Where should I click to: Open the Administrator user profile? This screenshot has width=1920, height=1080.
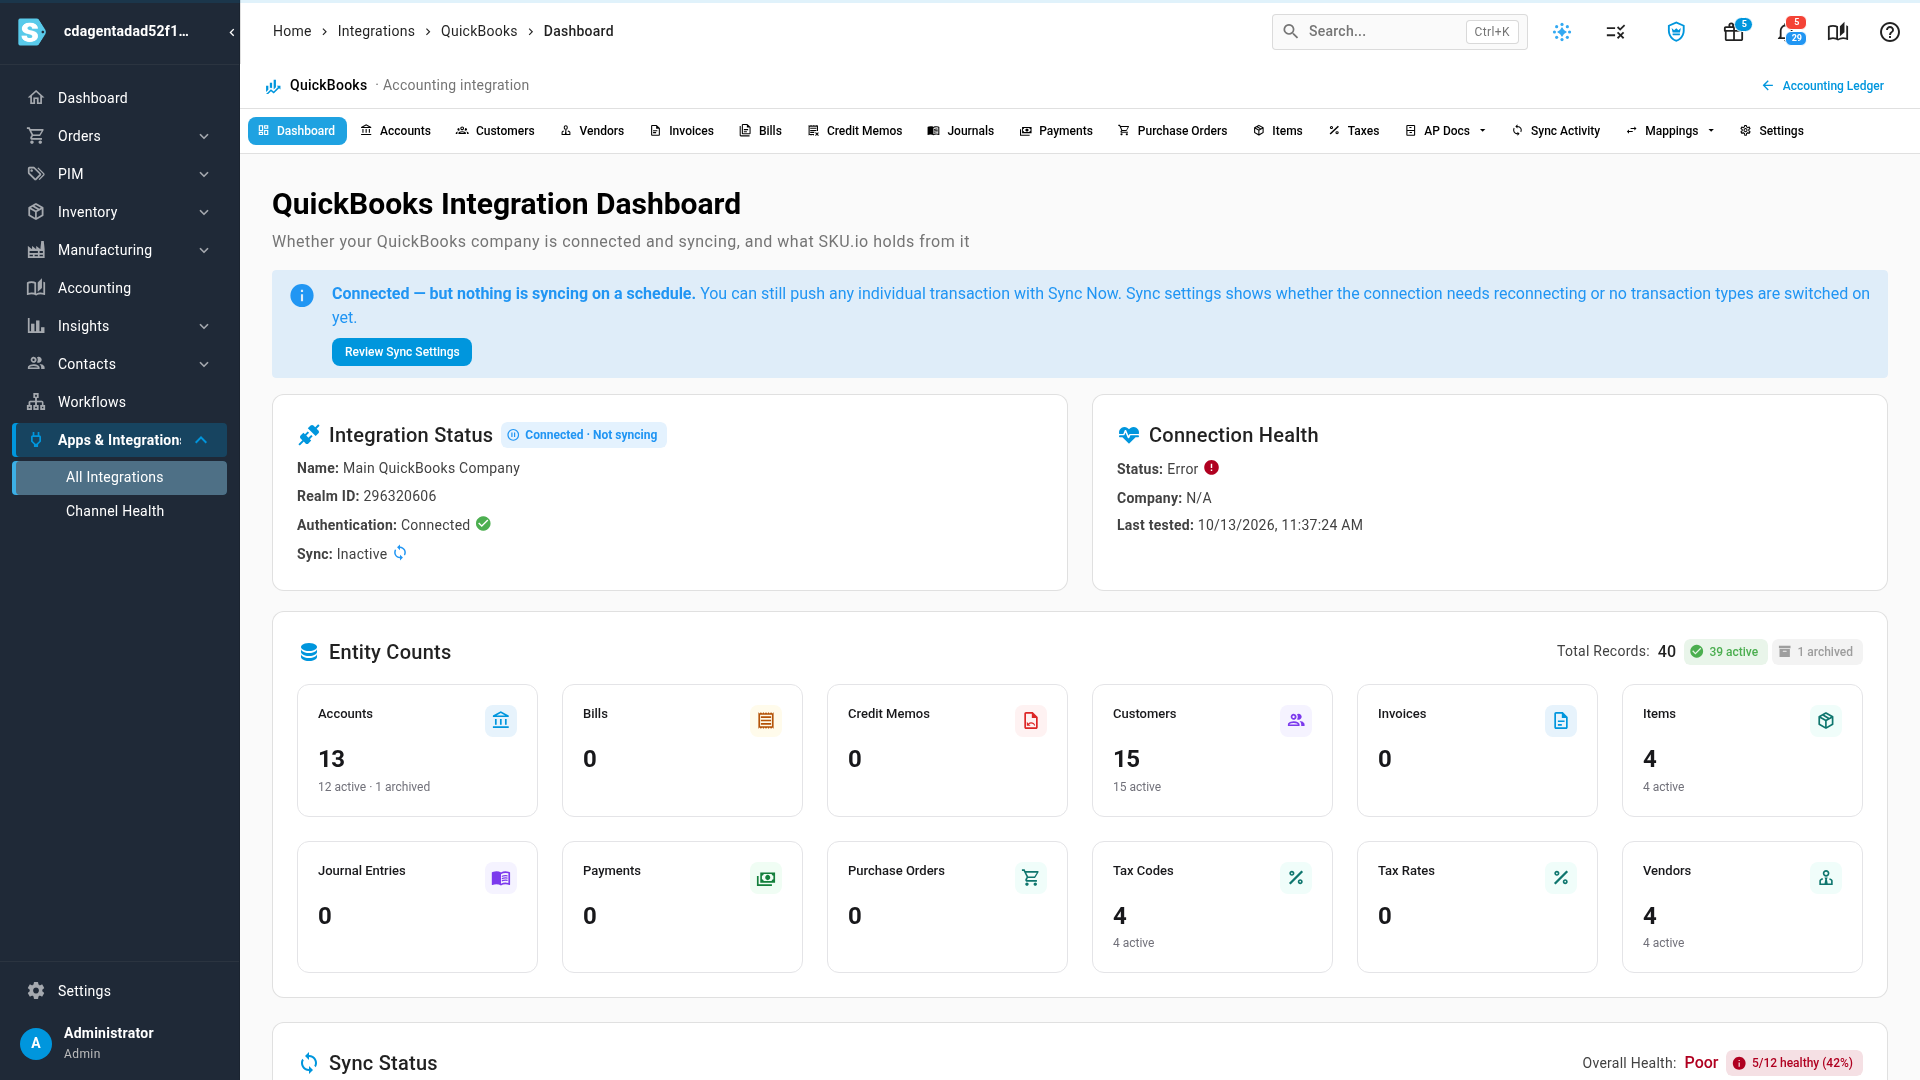pos(120,1042)
